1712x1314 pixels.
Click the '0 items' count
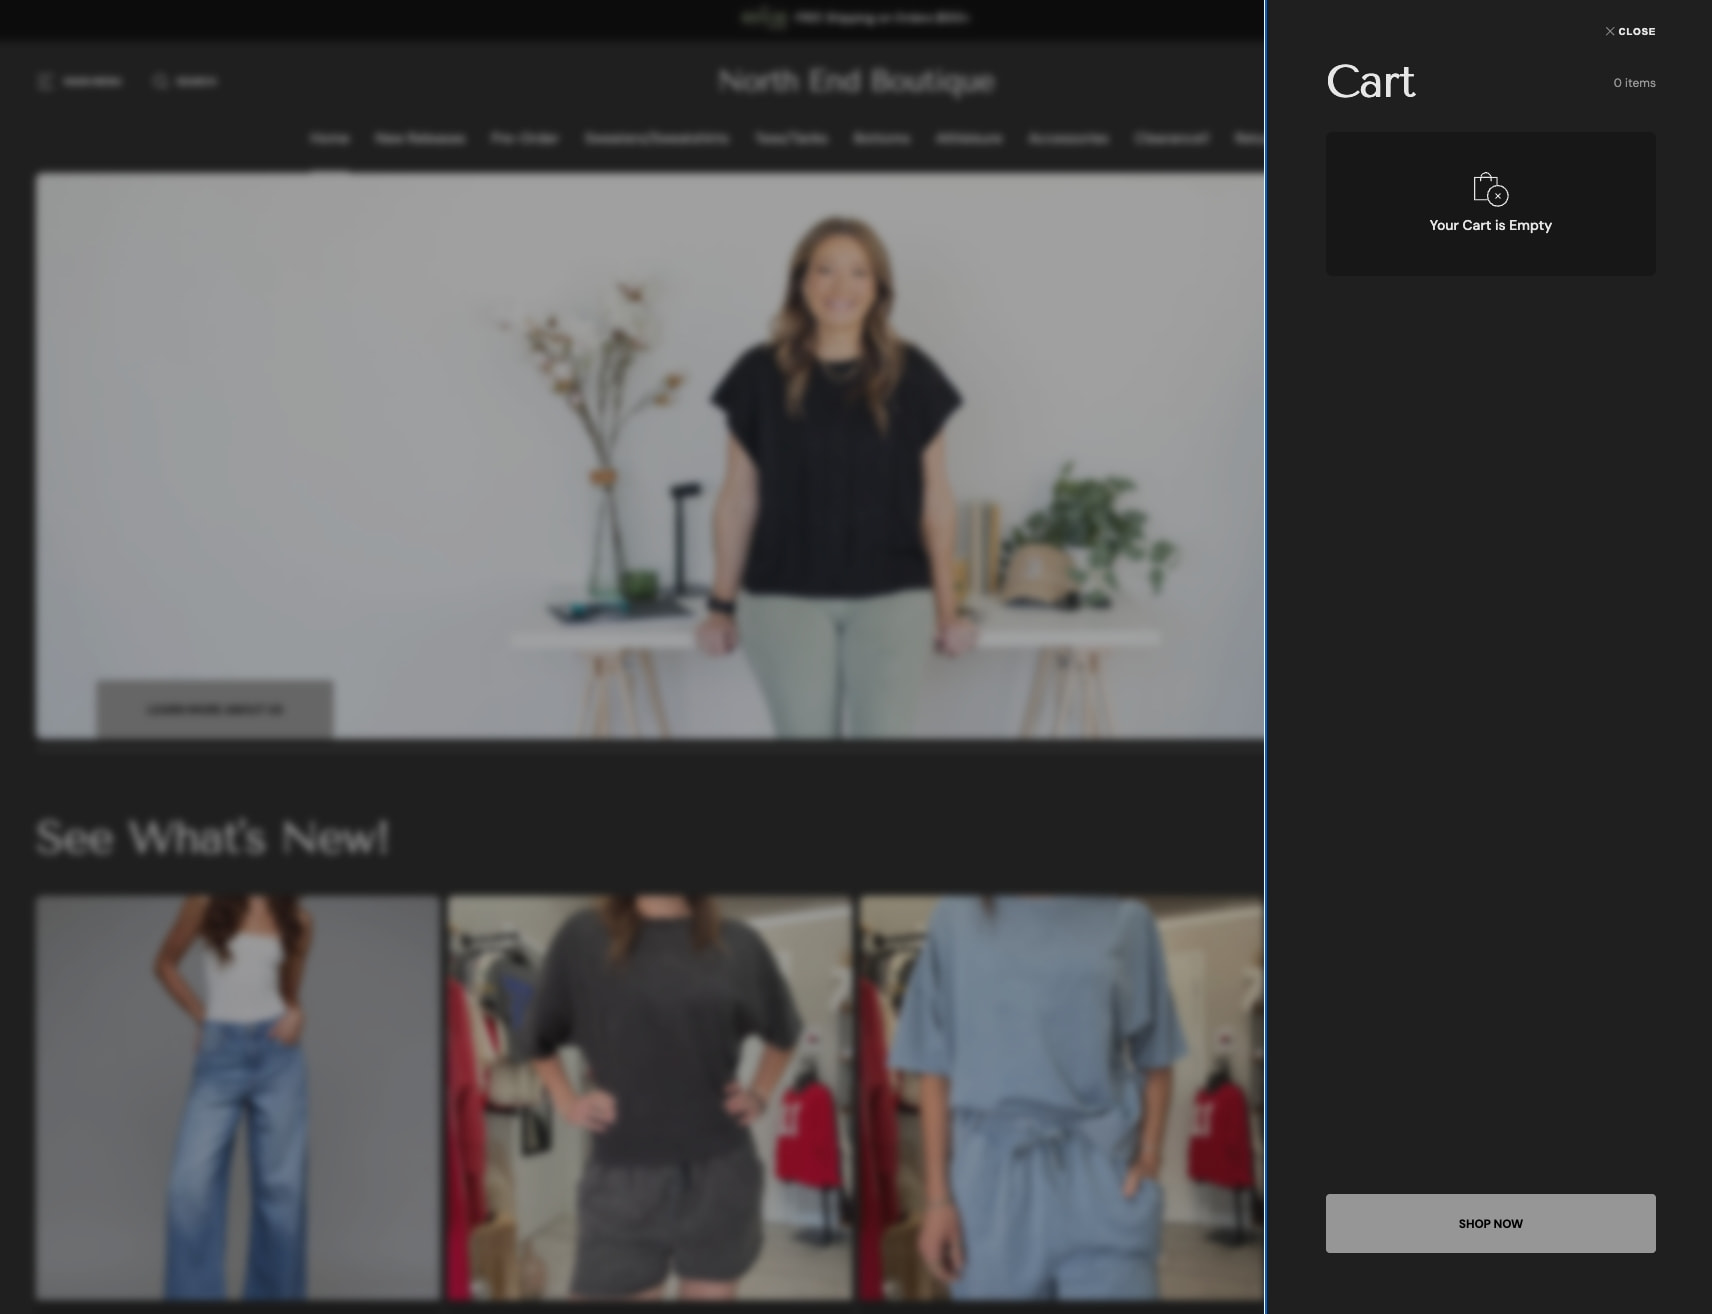[x=1634, y=83]
